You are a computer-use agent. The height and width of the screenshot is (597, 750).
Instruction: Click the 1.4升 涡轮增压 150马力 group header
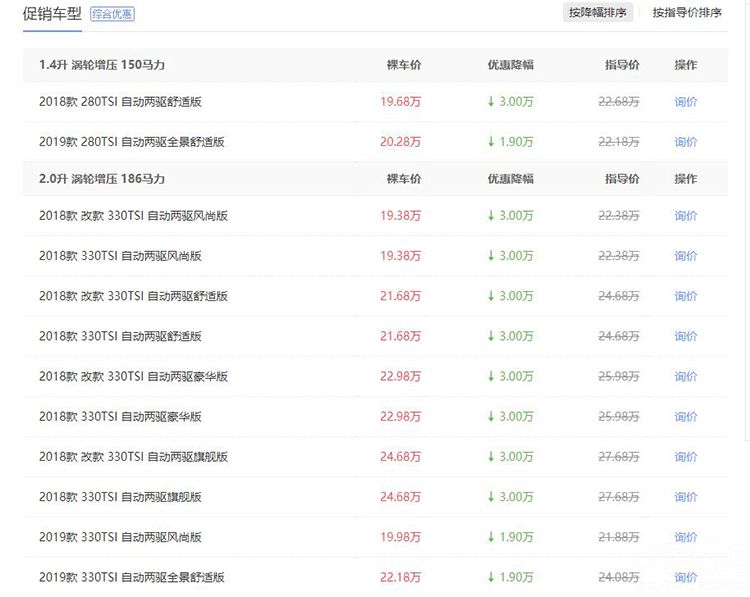tap(102, 65)
